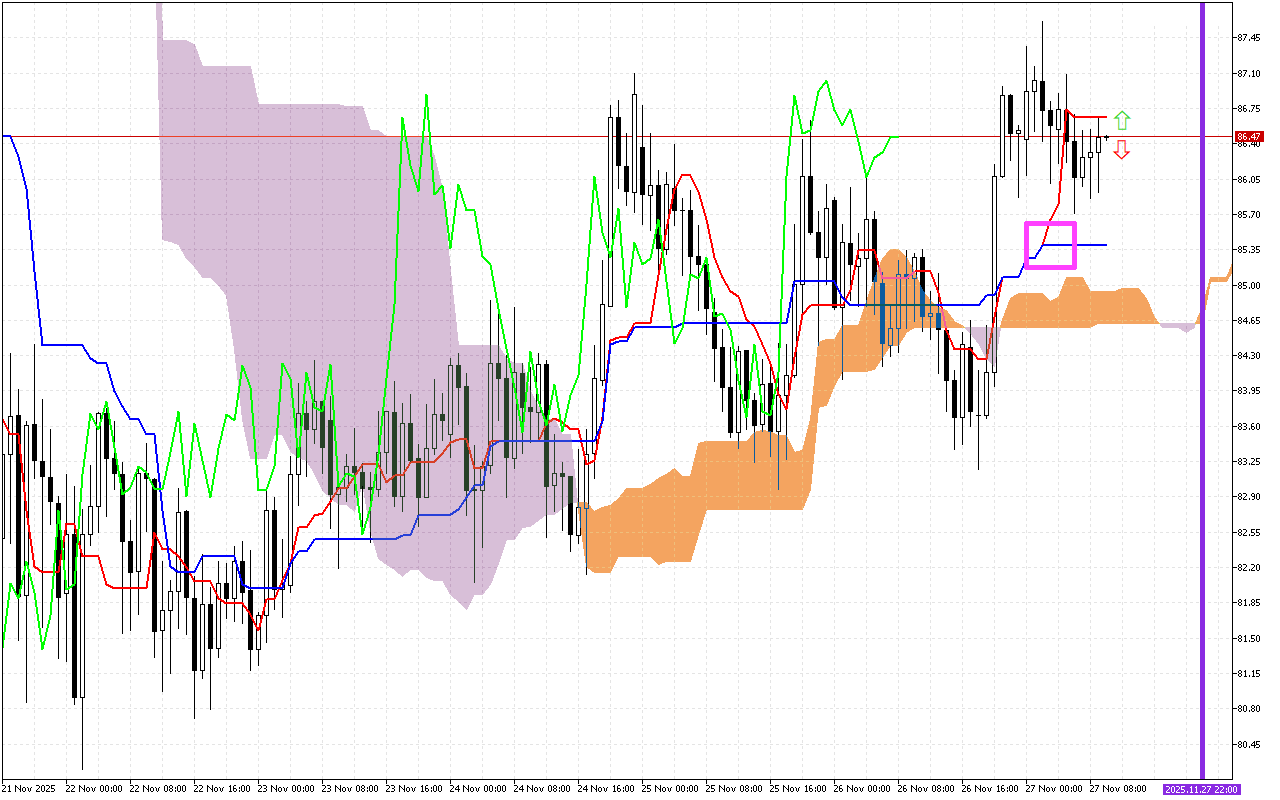This screenshot has width=1280, height=800.
Task: Click the purple 2025.11.27 22:00 date label
Action: [1201, 789]
